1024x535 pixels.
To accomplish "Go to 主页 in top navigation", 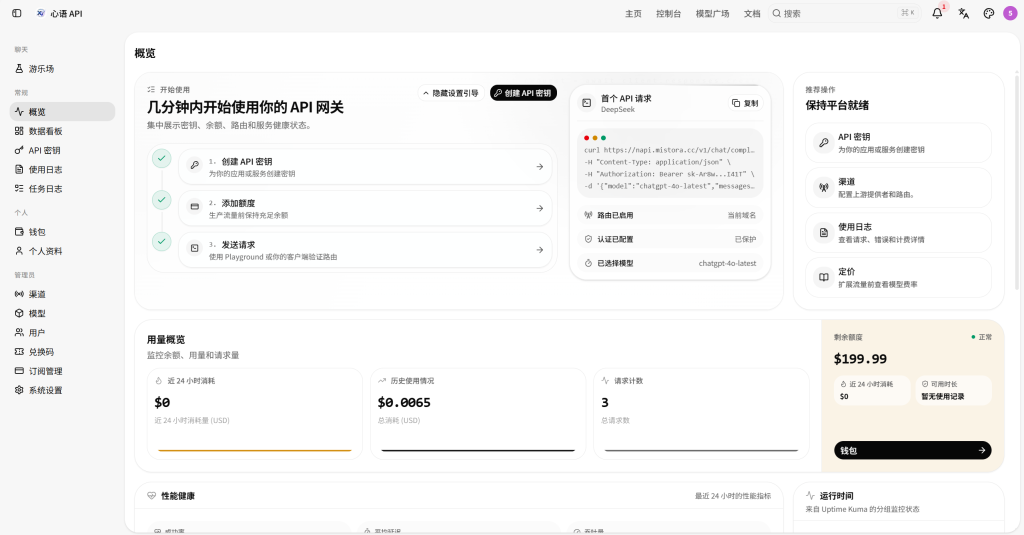I will point(633,14).
